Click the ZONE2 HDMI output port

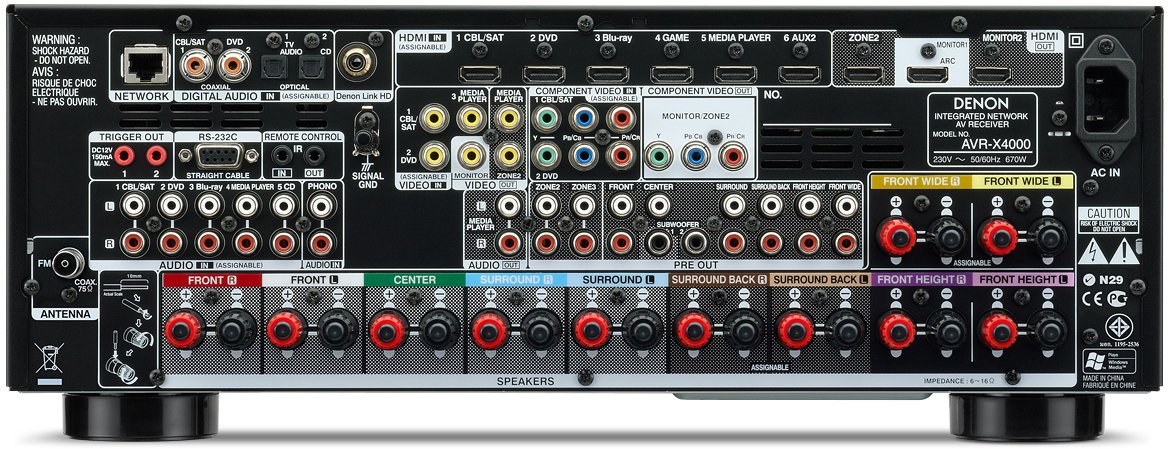tap(863, 74)
